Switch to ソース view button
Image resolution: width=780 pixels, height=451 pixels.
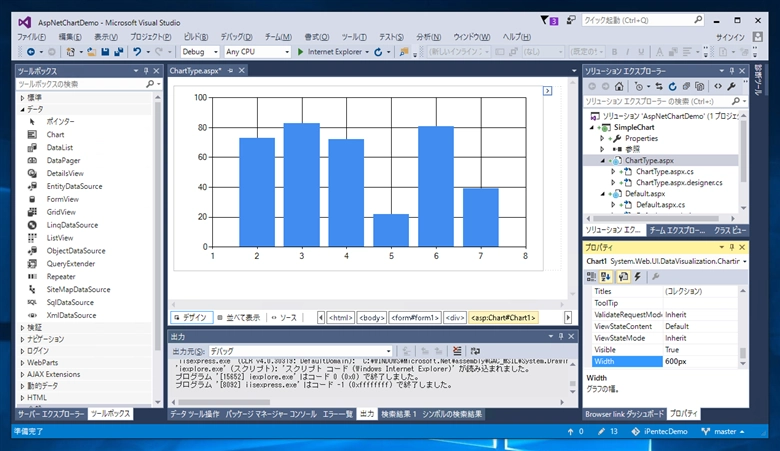pos(284,317)
